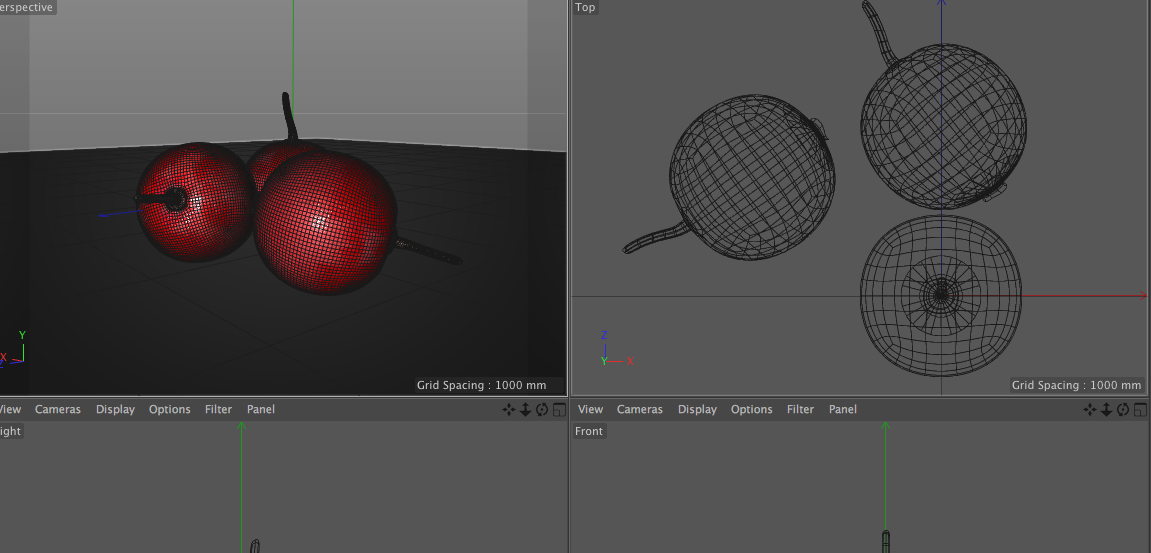This screenshot has width=1151, height=553.
Task: Select the front red cherry in Perspective view
Action: 324,222
